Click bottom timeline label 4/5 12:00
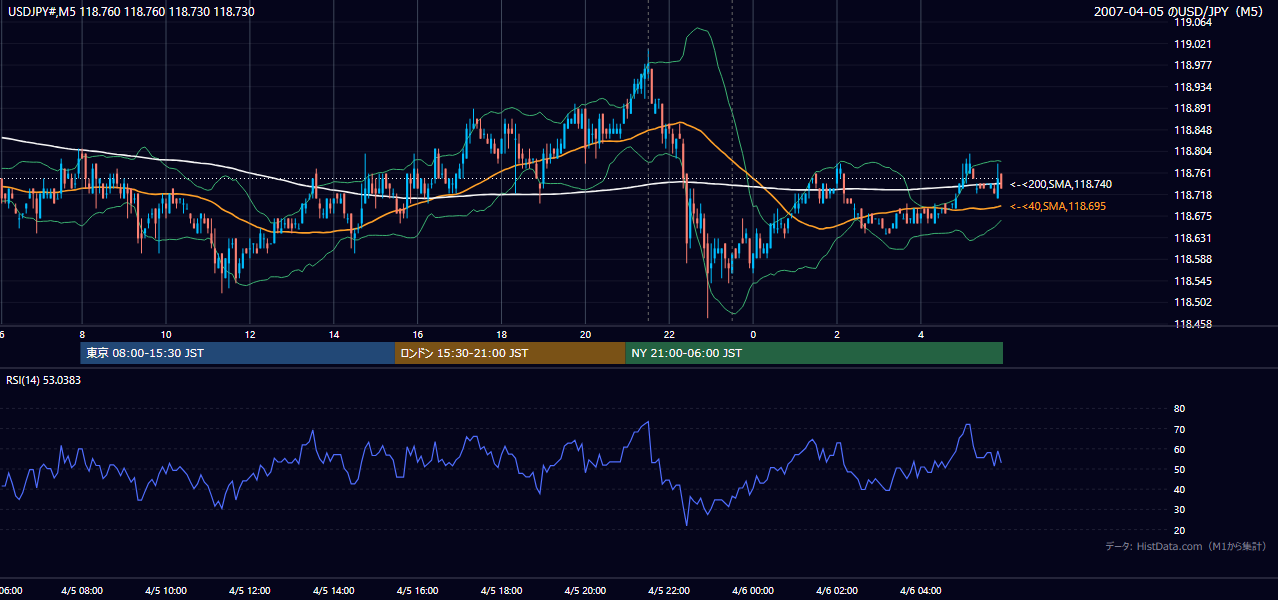Screen dimensions: 1278x600 click(250, 591)
